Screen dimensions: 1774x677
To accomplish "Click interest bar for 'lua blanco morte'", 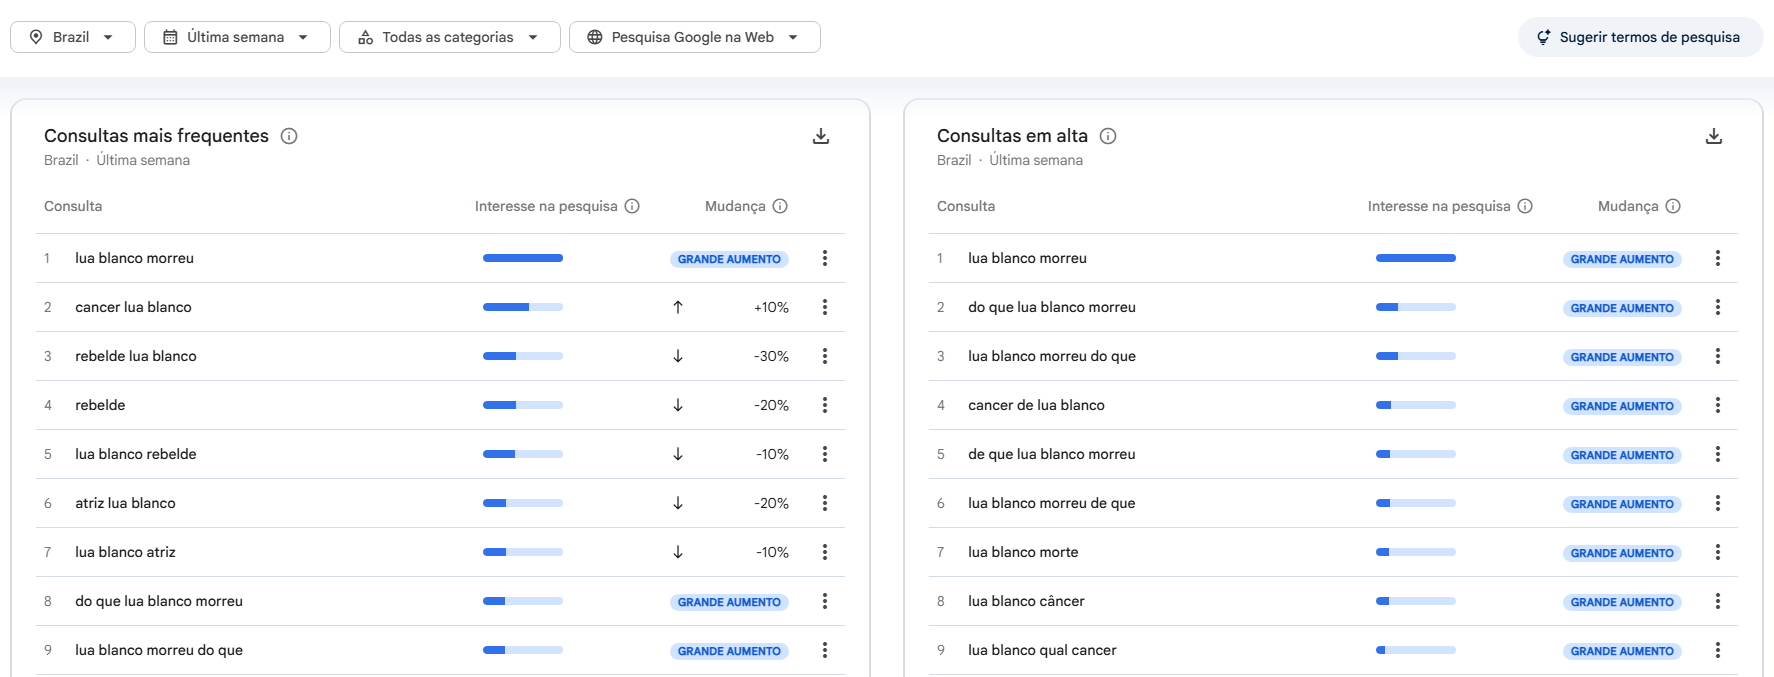I will pyautogui.click(x=1416, y=552).
